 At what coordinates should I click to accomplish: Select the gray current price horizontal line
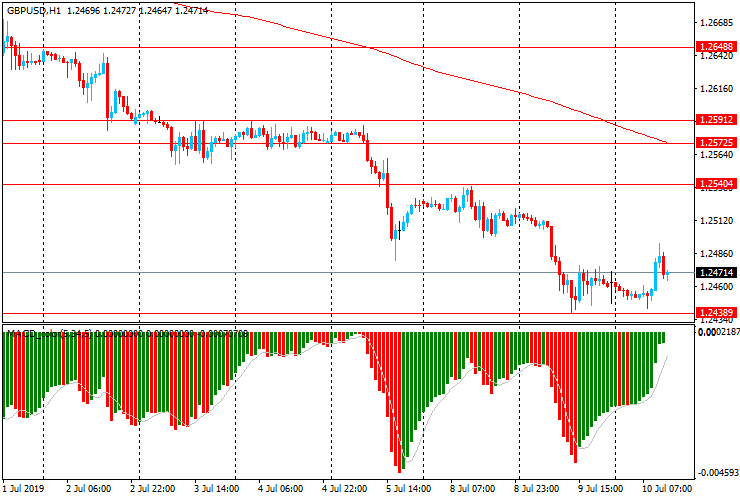pyautogui.click(x=348, y=272)
